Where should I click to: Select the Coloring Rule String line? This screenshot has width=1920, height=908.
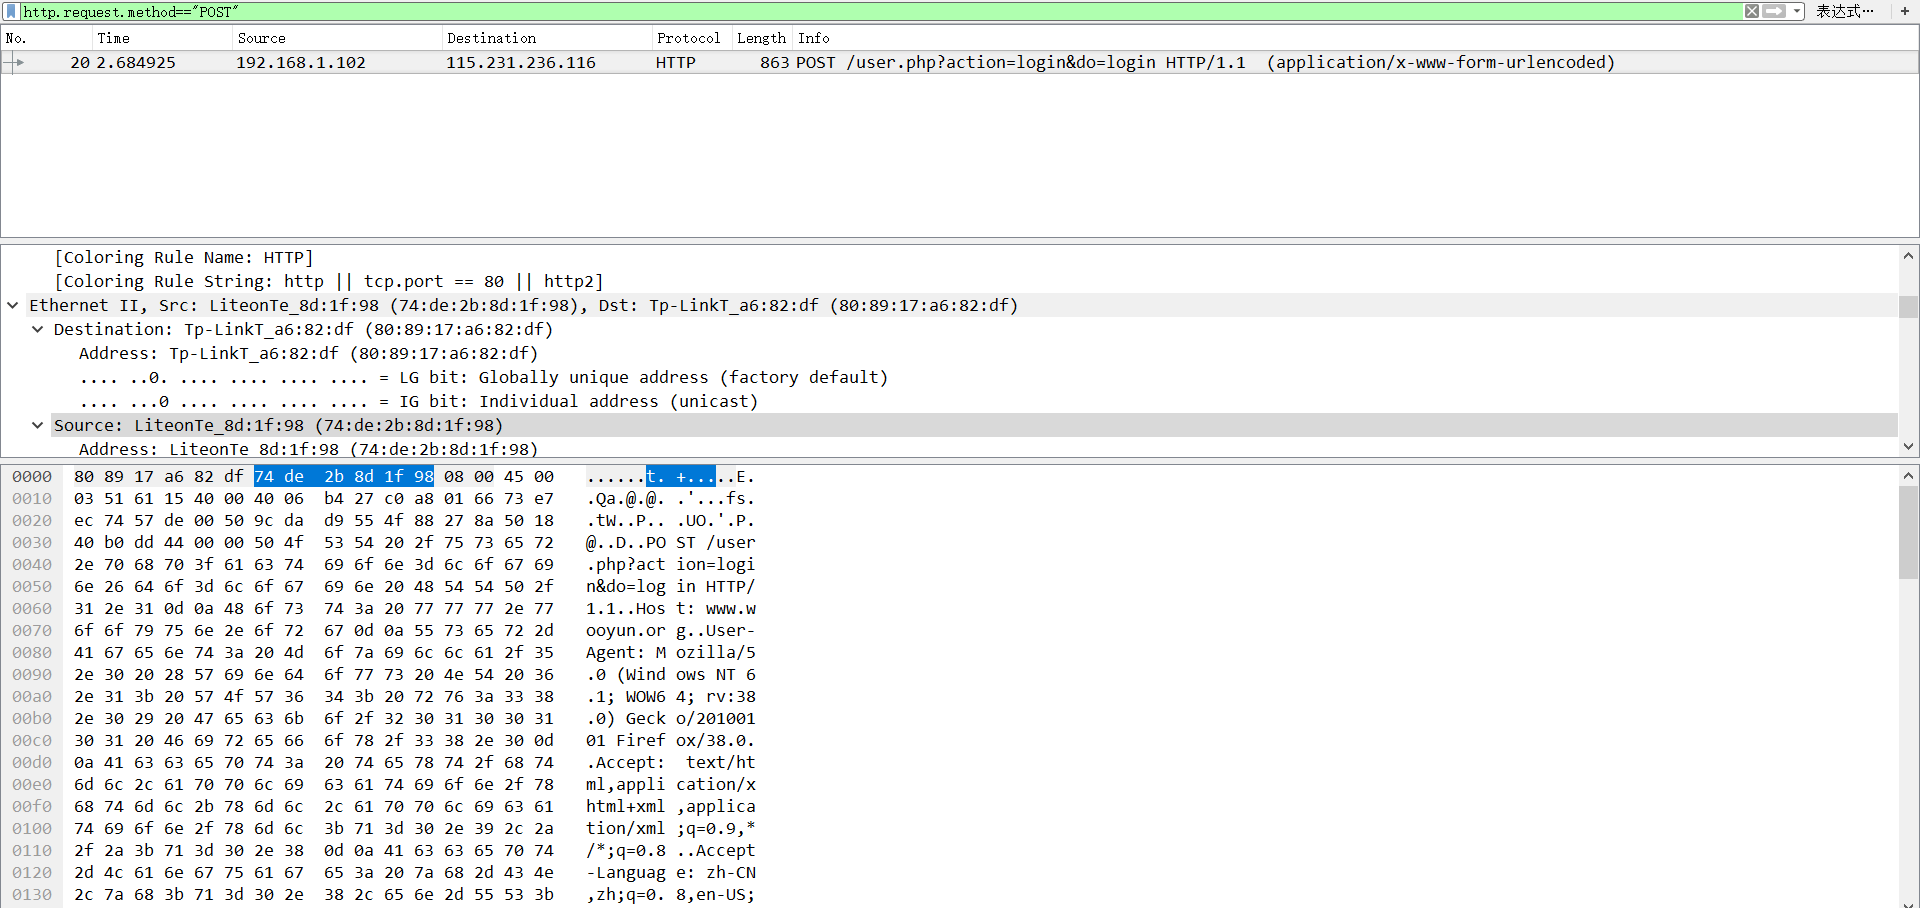(329, 281)
